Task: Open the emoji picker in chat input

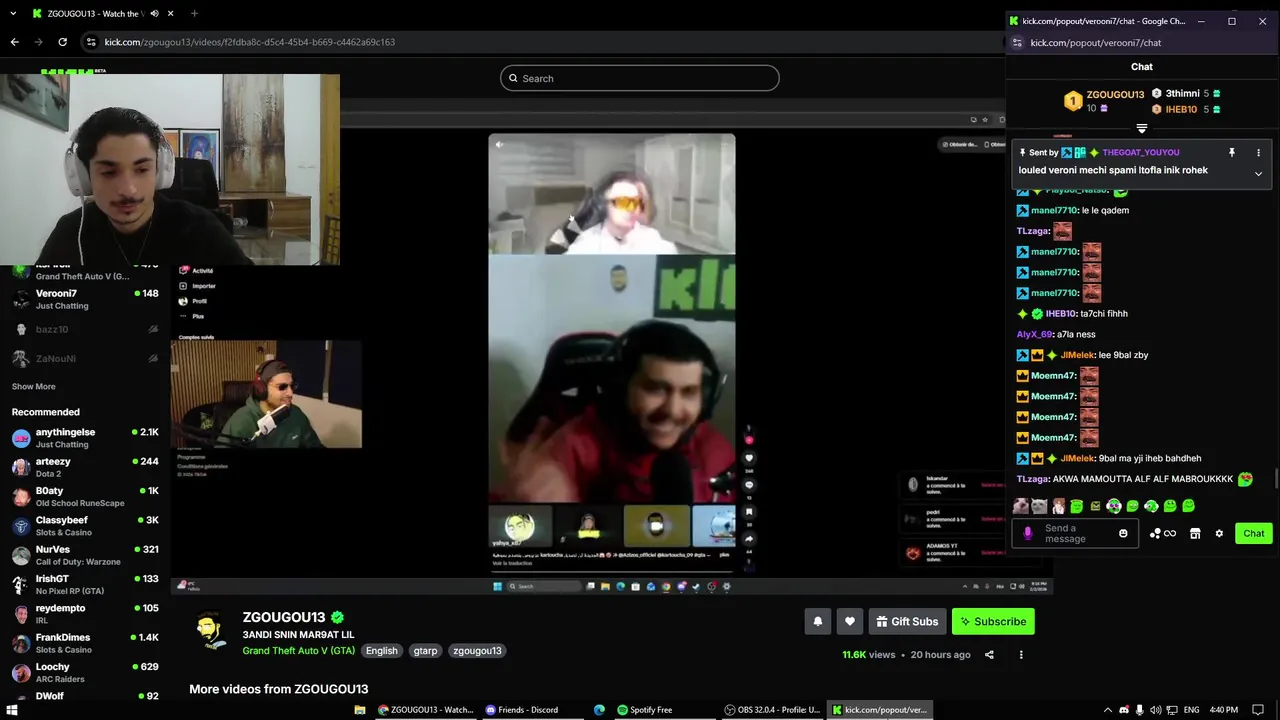Action: [x=1123, y=534]
